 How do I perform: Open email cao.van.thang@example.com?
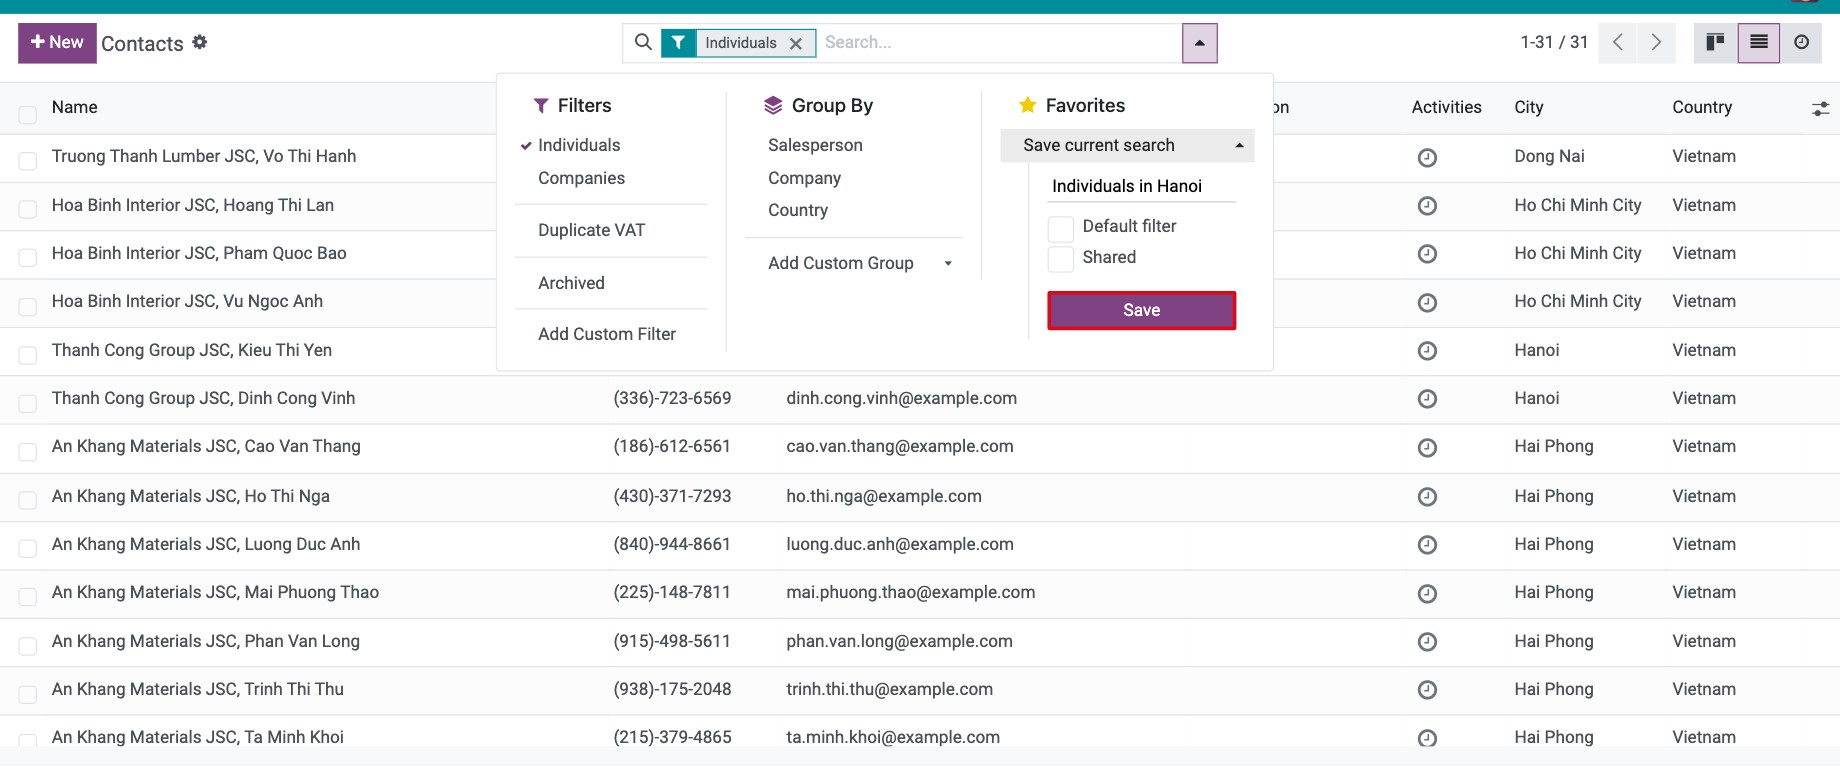(899, 446)
